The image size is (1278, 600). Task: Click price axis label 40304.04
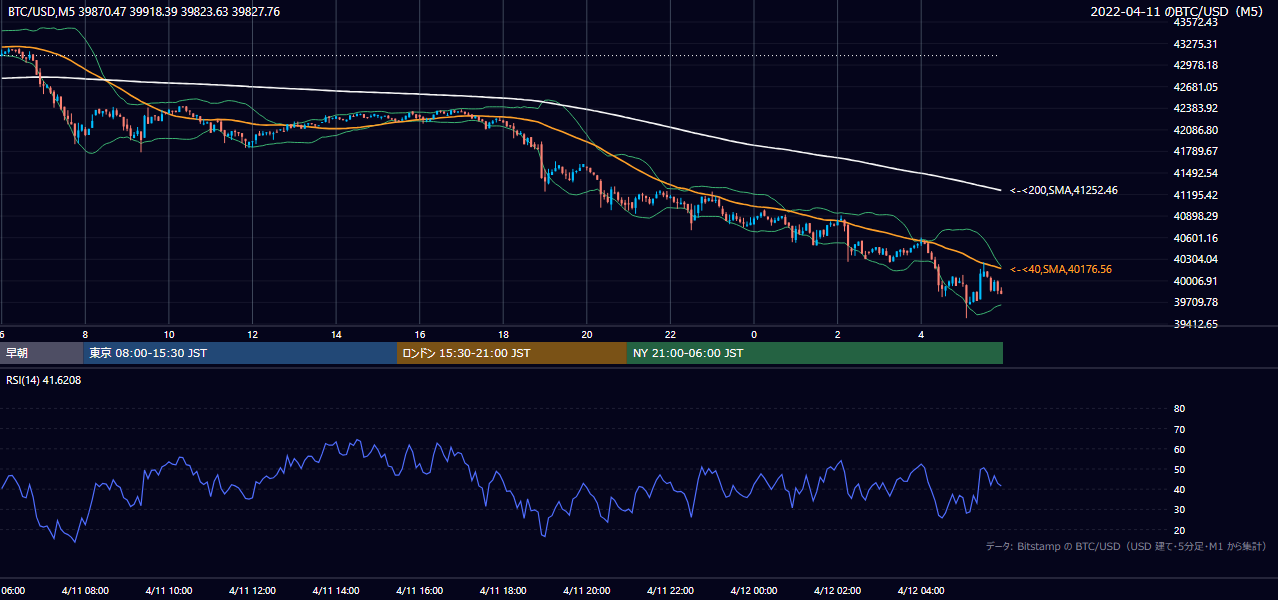coord(1195,259)
